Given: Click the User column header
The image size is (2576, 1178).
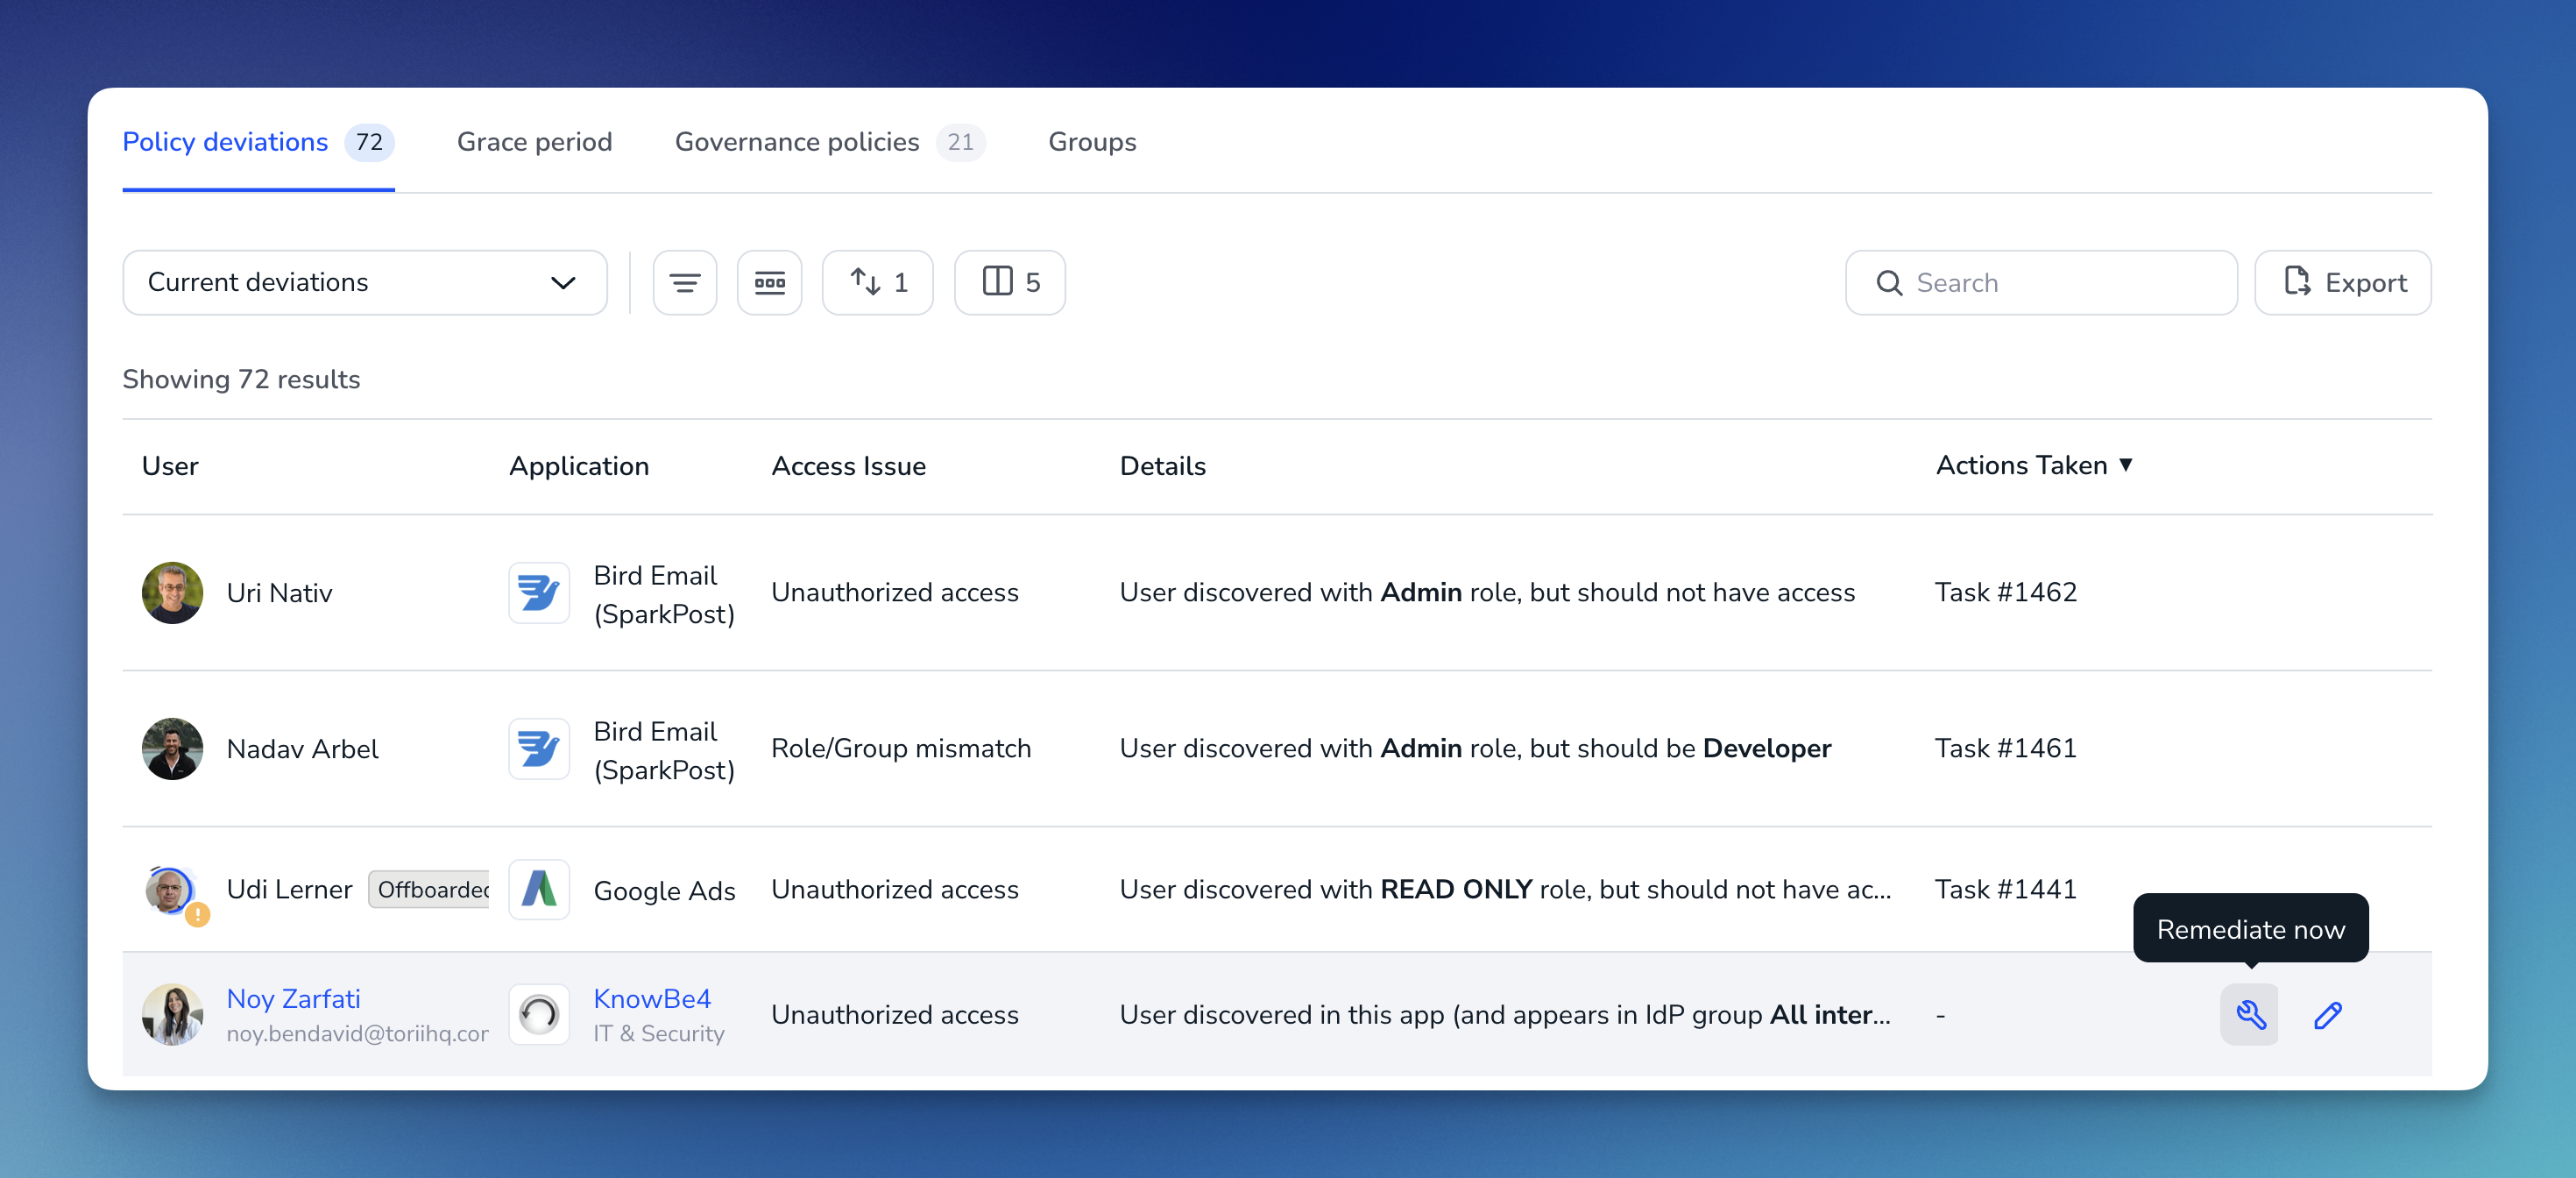Looking at the screenshot, I should tap(170, 466).
